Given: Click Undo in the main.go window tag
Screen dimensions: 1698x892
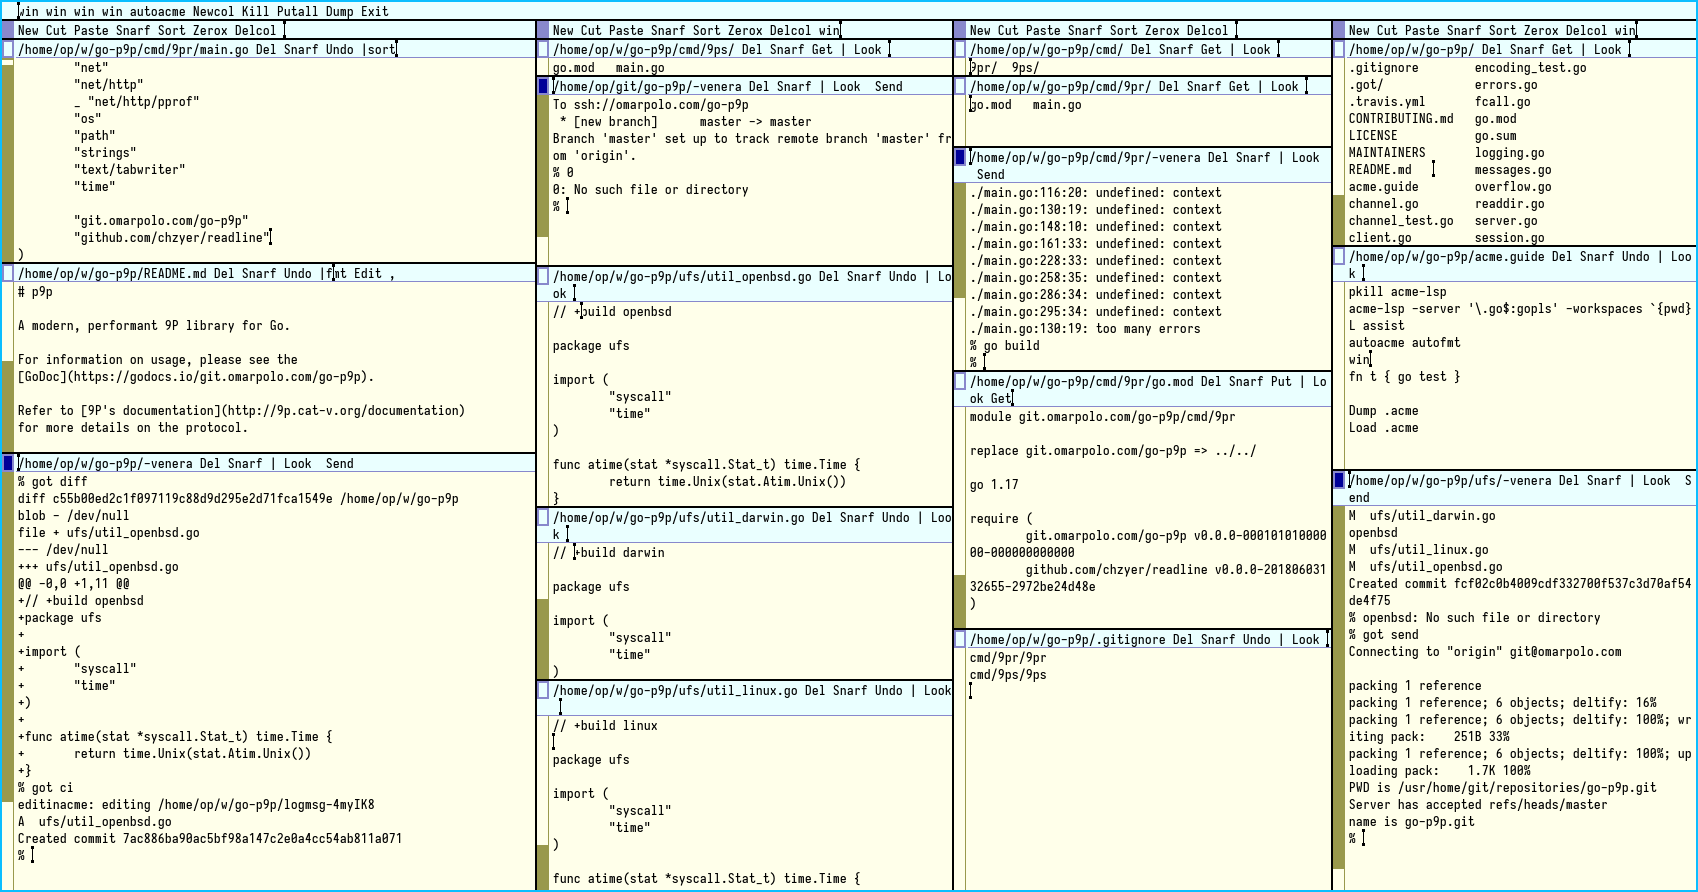Looking at the screenshot, I should [x=339, y=49].
